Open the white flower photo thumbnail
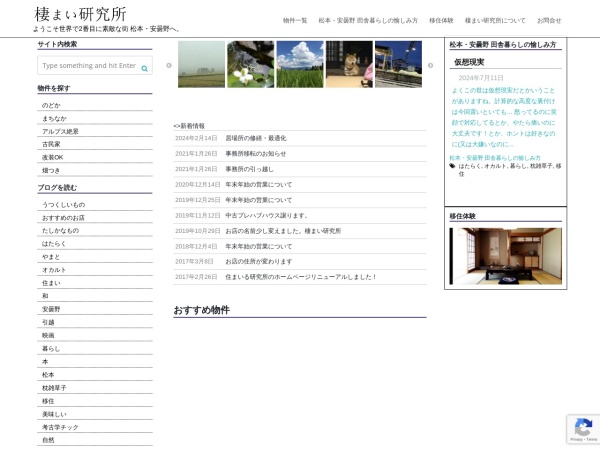The width and height of the screenshot is (600, 450). 250,64
